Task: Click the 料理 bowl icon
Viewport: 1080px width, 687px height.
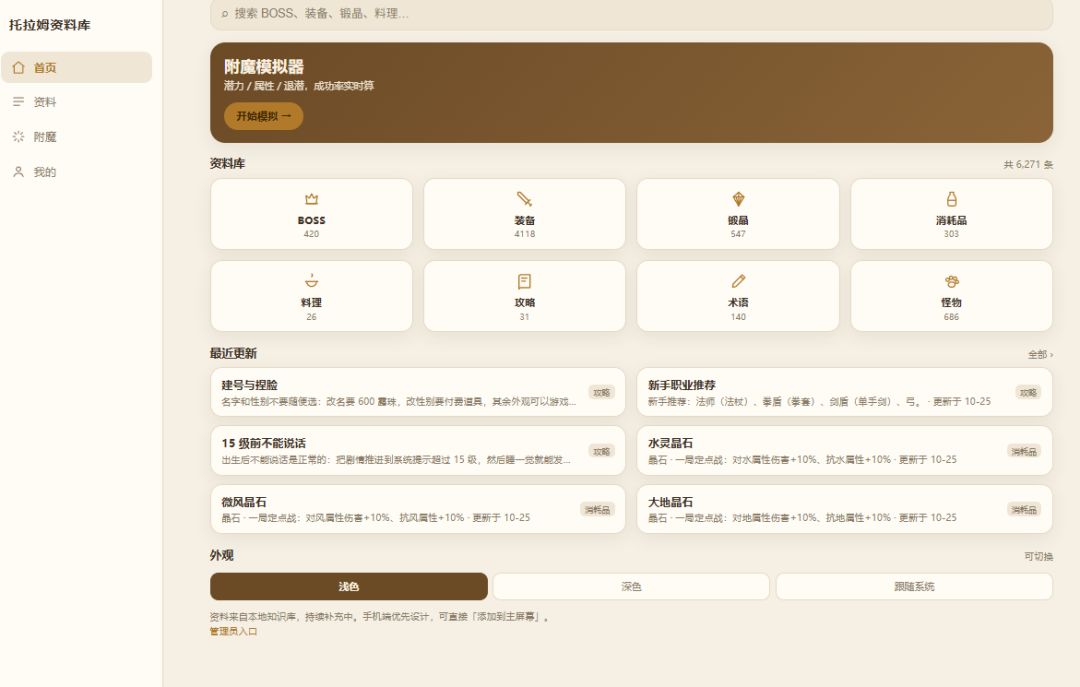Action: [x=311, y=281]
